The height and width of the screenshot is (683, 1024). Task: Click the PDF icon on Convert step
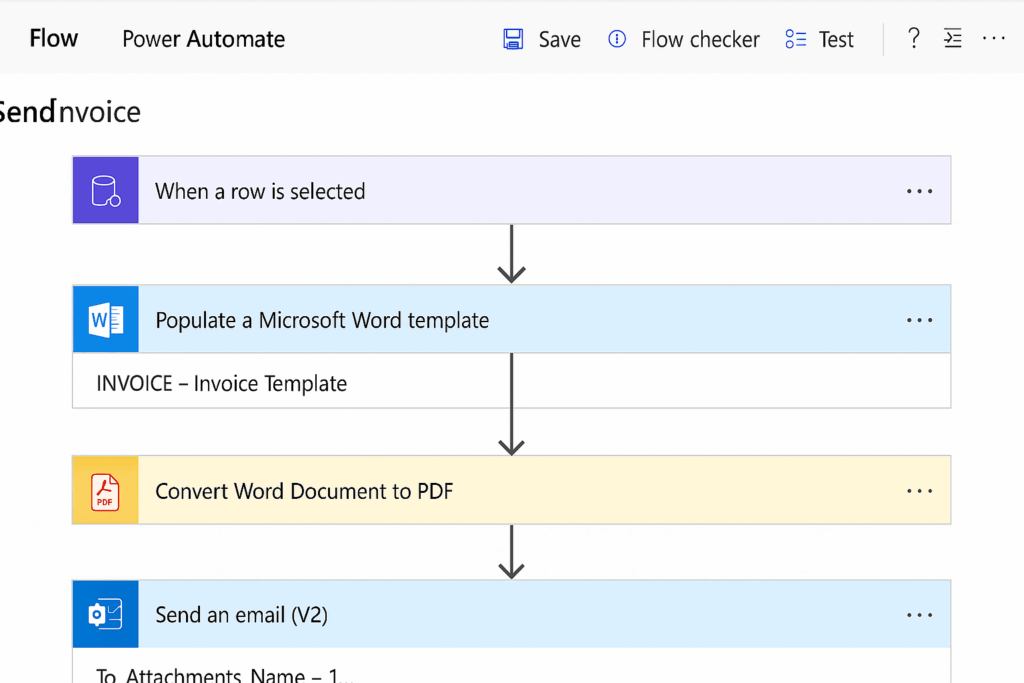click(x=106, y=490)
